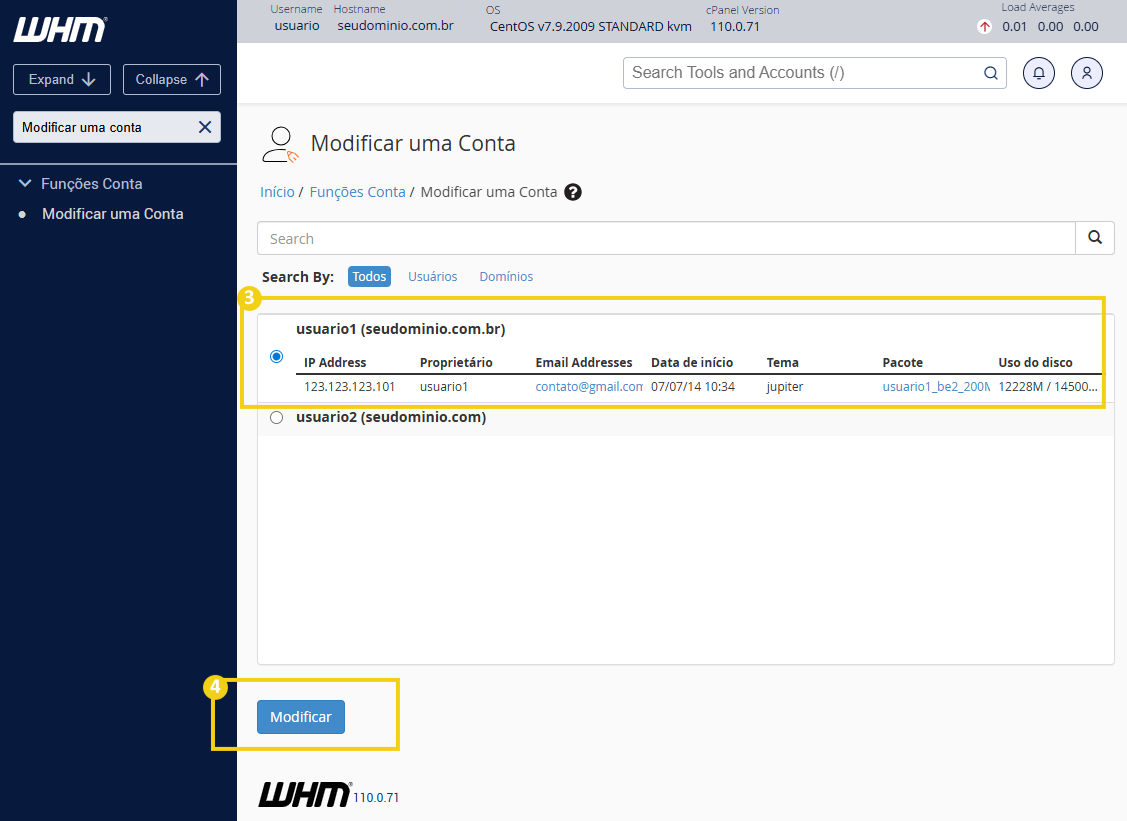Filter search by Domínios
The height and width of the screenshot is (821, 1127).
[506, 277]
